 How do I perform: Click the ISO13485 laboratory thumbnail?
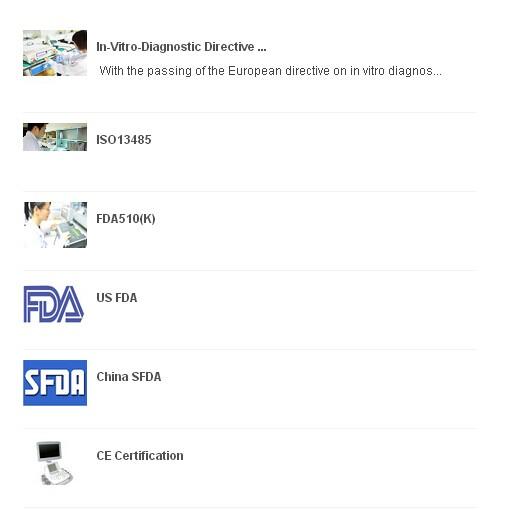coord(55,137)
